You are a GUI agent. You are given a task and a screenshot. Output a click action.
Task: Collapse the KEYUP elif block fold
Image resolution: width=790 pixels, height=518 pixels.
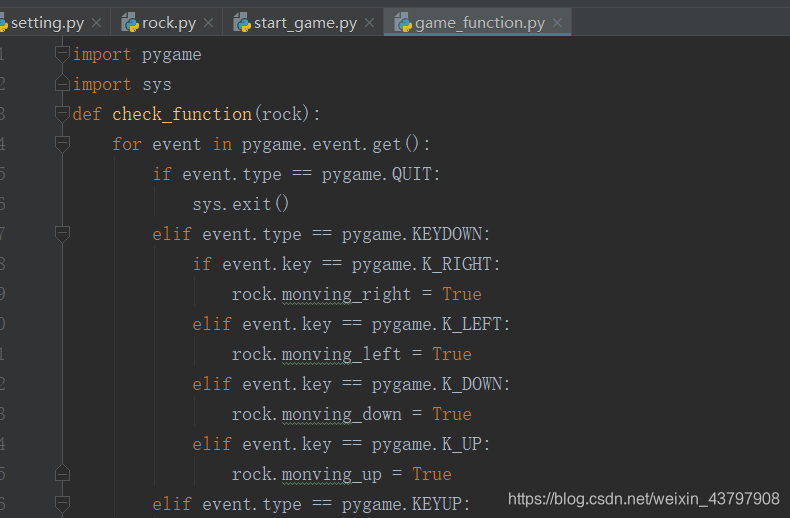(x=62, y=503)
